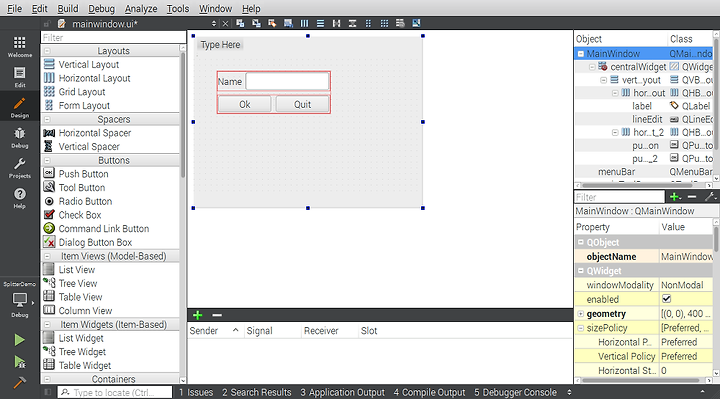
Task: Open the Analyze menu
Action: (141, 8)
